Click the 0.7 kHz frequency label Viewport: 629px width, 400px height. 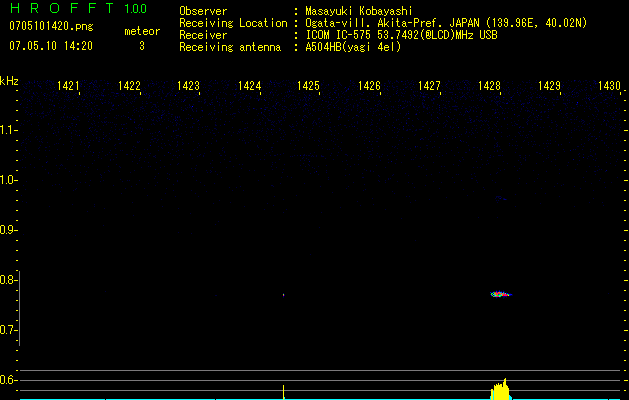click(7, 330)
